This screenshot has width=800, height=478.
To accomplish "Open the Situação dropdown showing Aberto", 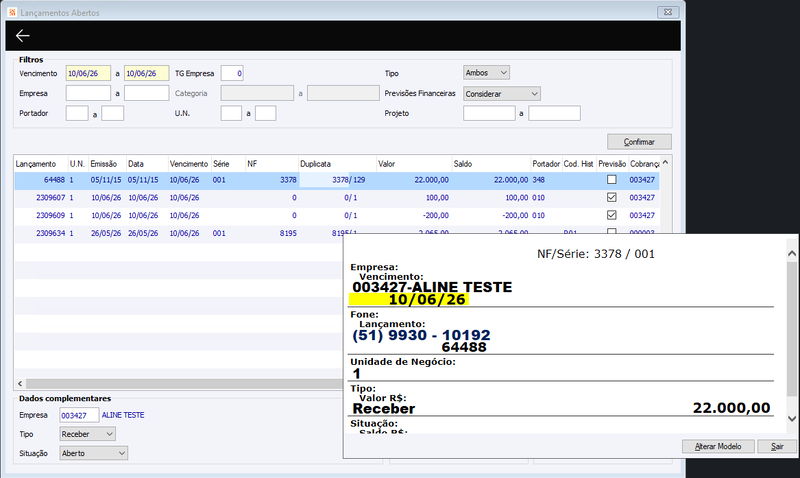I will pos(93,453).
